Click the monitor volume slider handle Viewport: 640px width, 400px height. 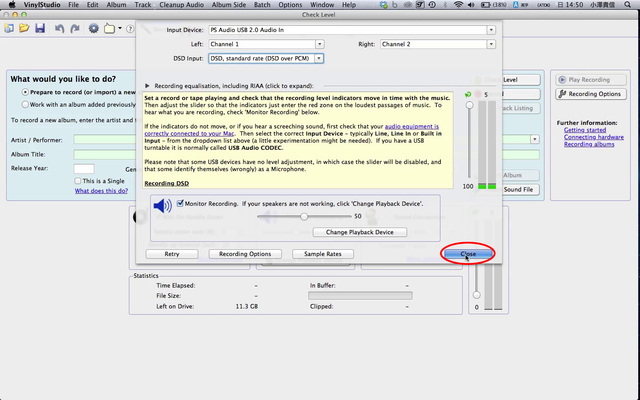[x=304, y=216]
